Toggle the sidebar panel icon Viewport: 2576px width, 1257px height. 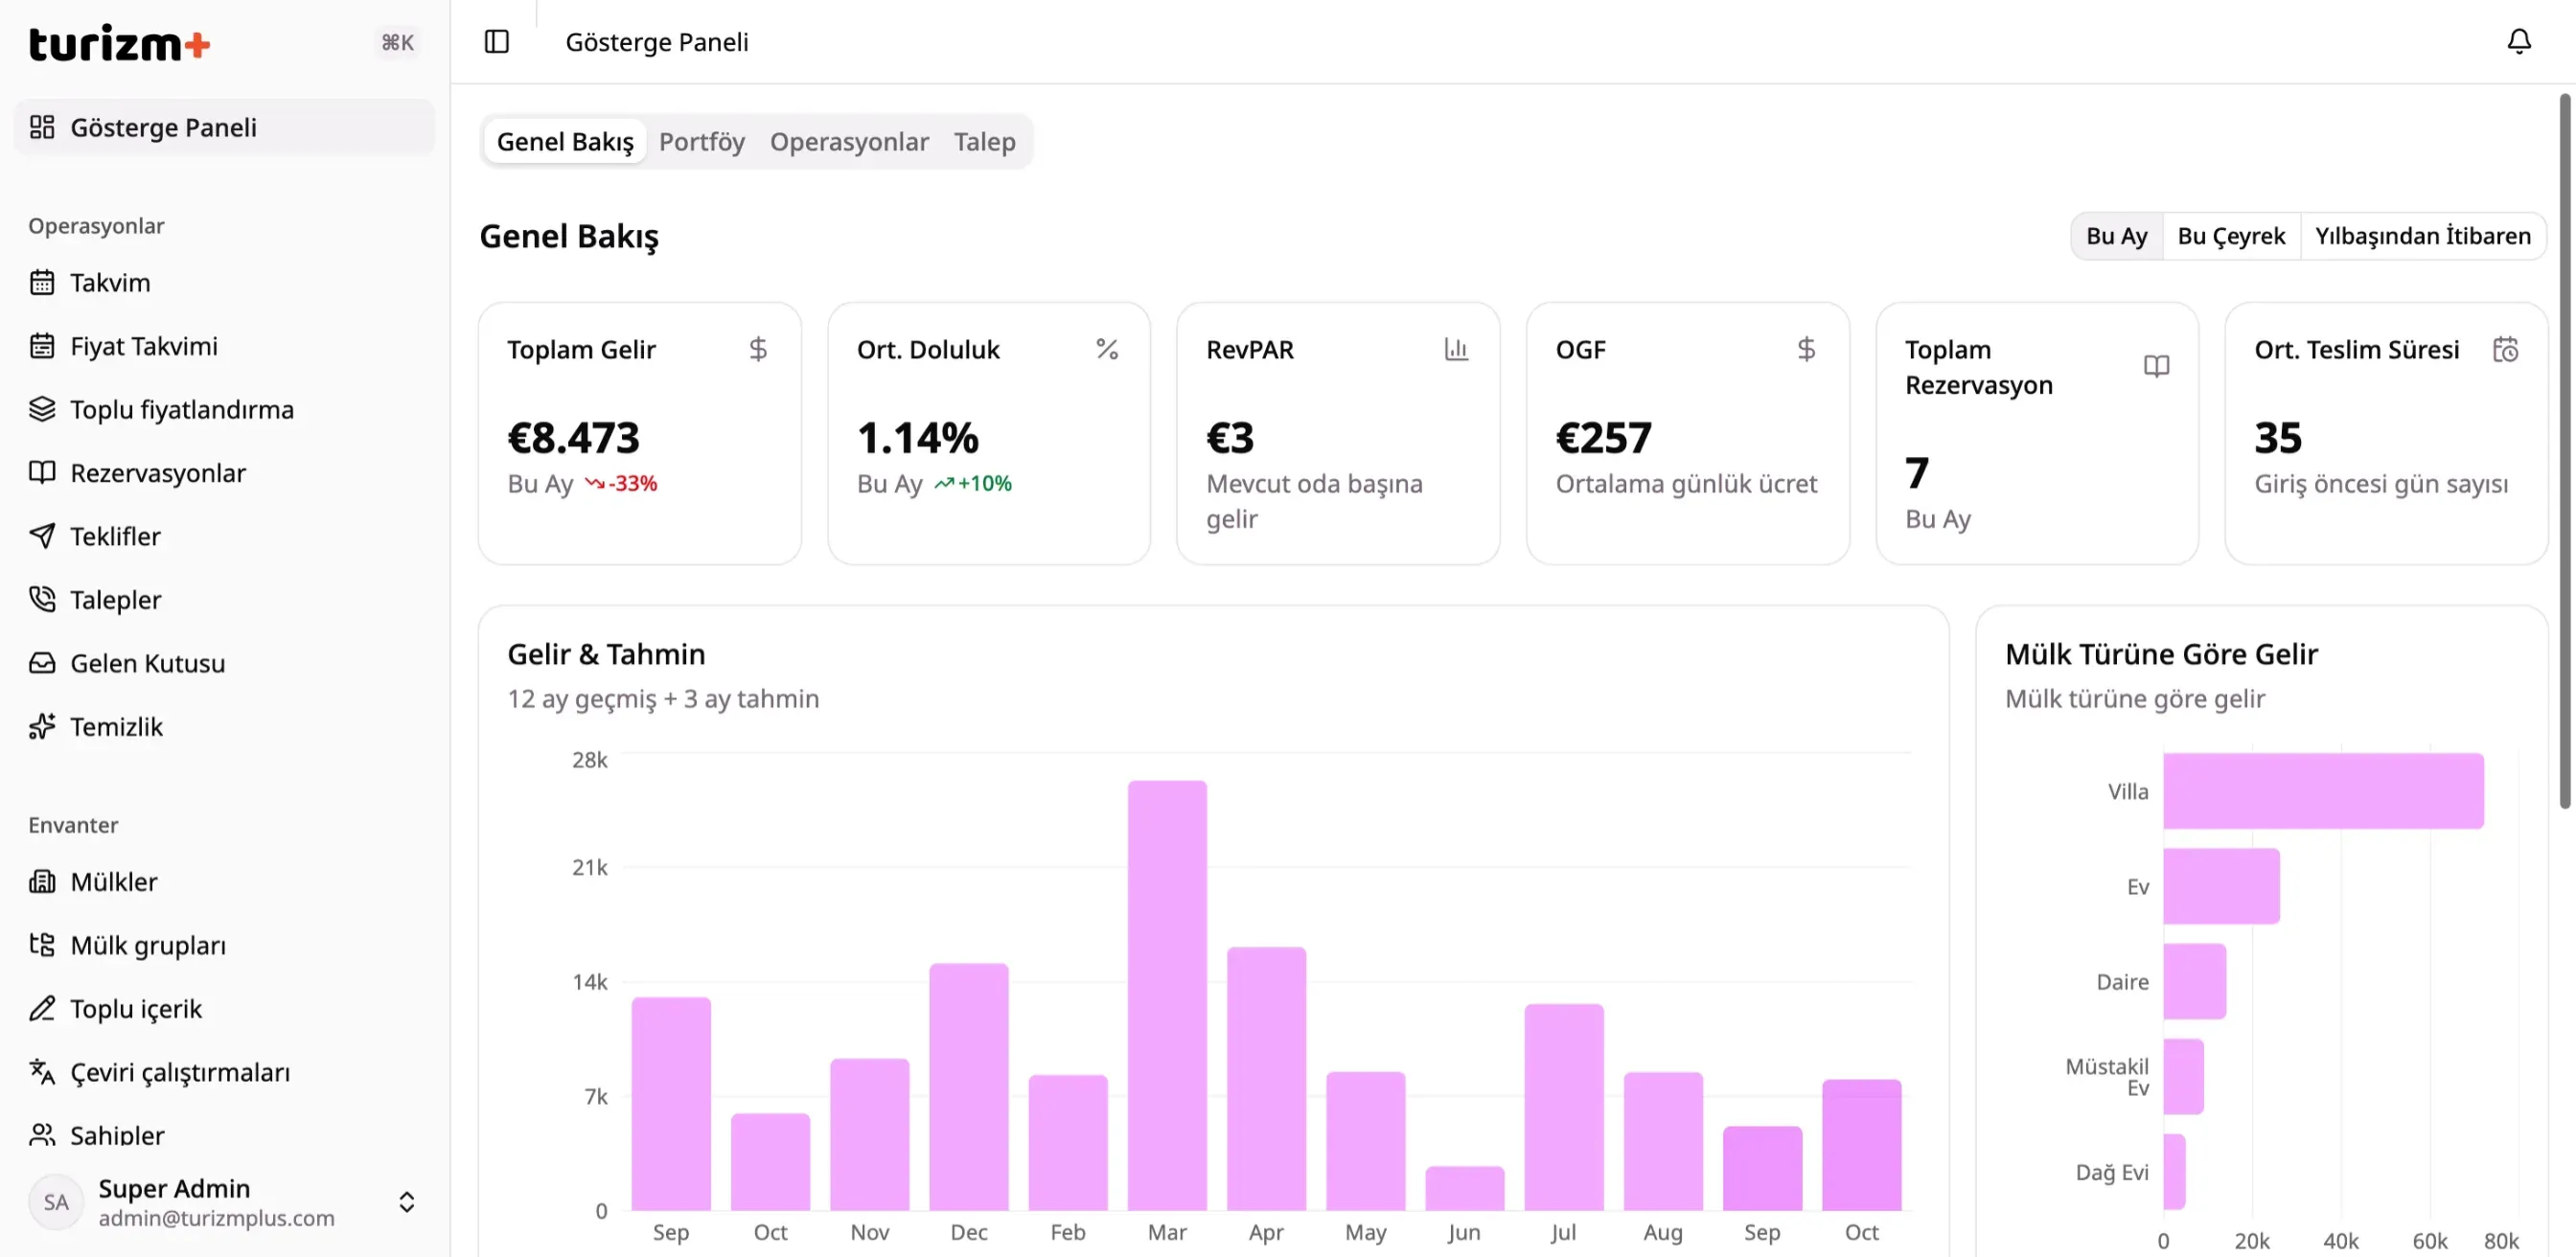coord(497,42)
